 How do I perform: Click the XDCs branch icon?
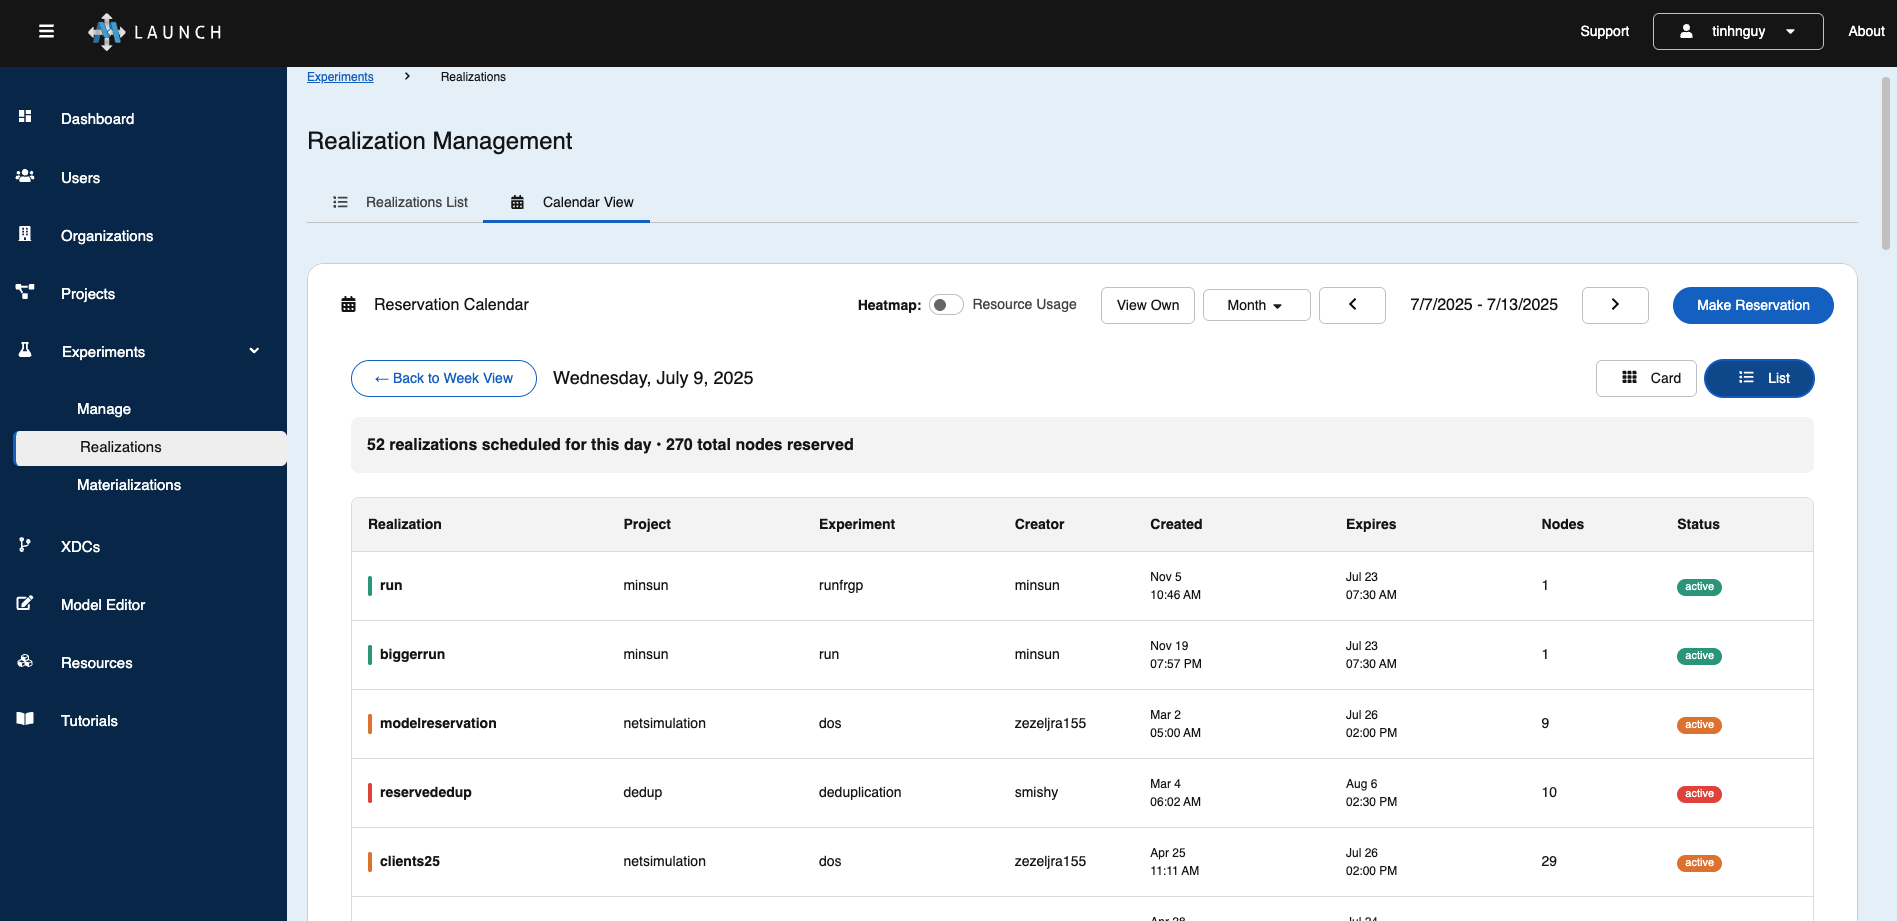(x=25, y=545)
